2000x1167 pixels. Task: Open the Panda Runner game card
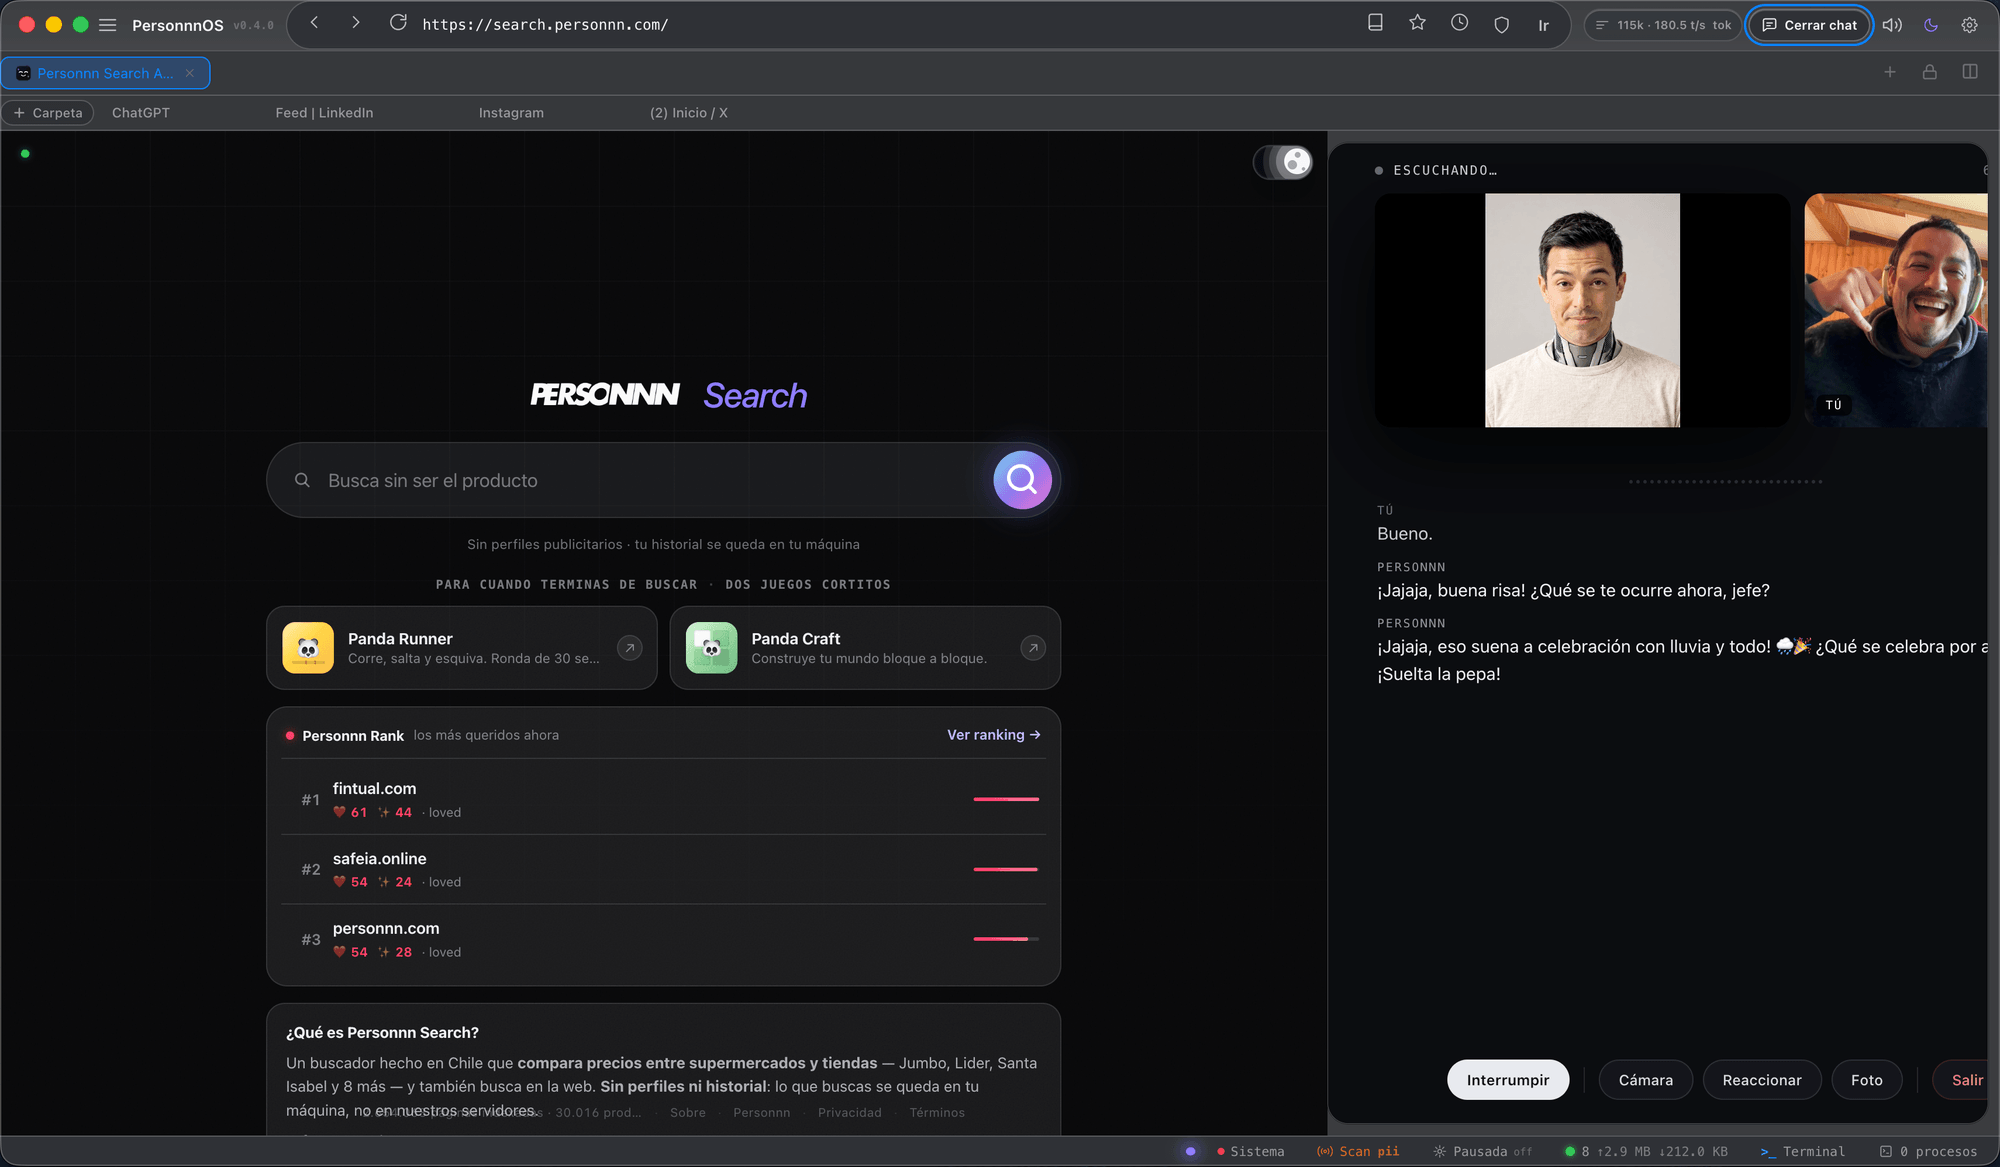pyautogui.click(x=462, y=648)
